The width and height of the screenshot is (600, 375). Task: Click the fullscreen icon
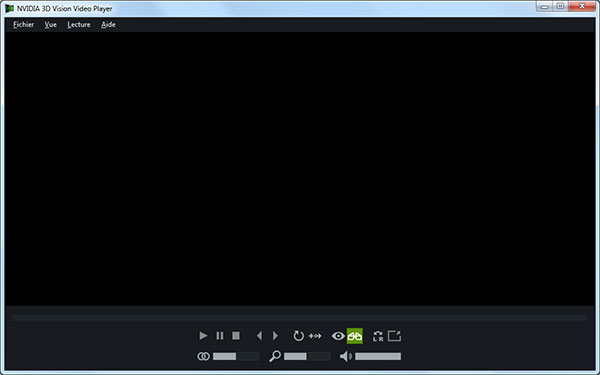(x=395, y=336)
